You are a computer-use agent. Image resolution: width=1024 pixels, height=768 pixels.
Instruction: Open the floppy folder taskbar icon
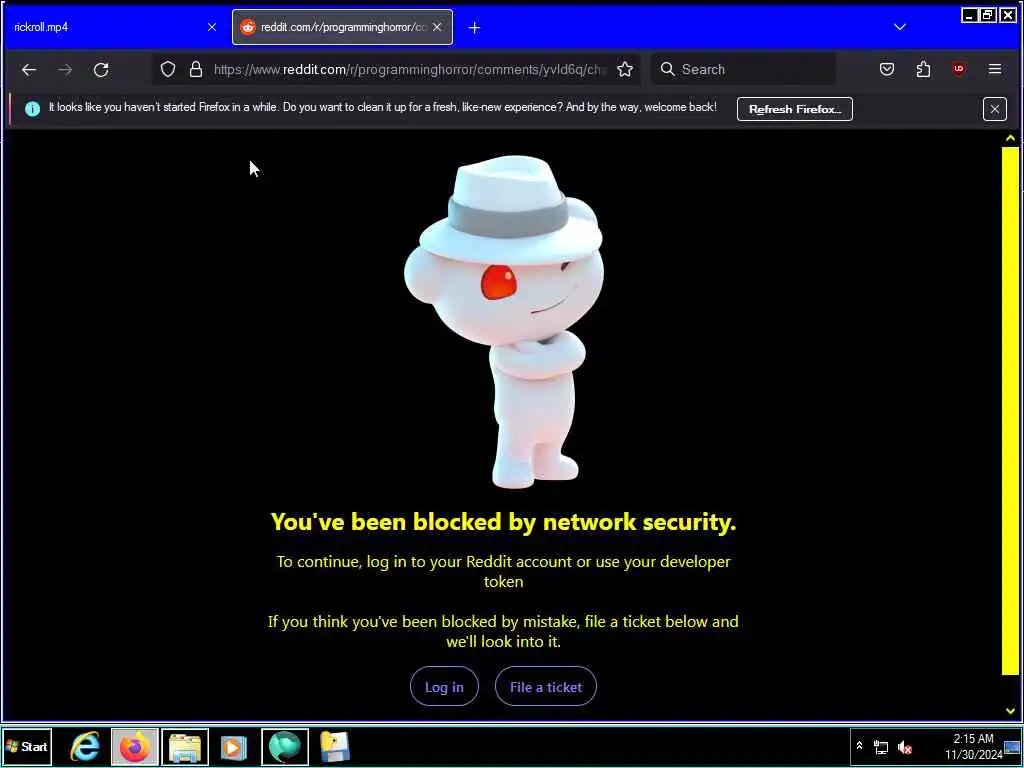(334, 746)
